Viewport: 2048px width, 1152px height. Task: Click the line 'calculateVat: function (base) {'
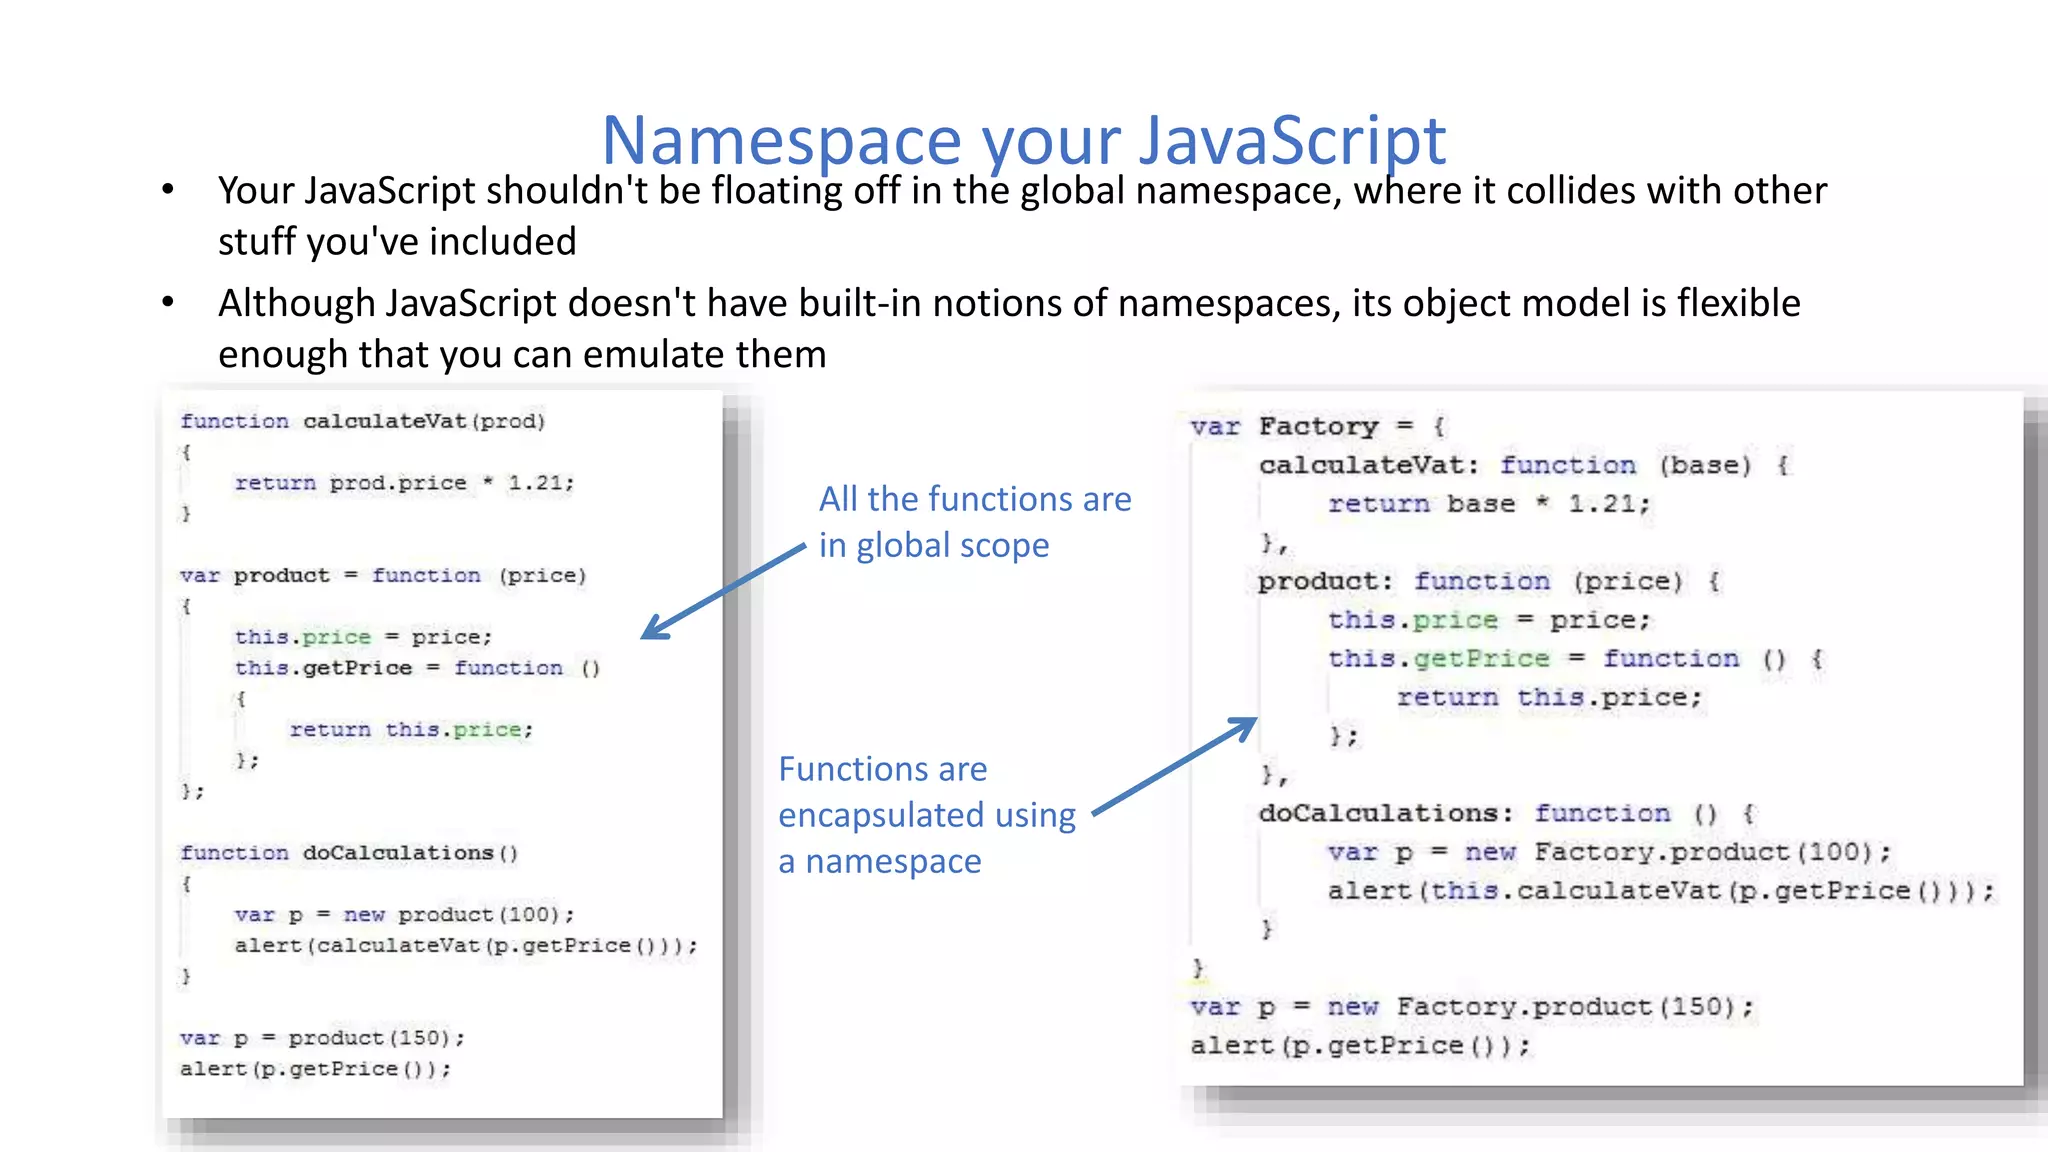(x=1525, y=465)
